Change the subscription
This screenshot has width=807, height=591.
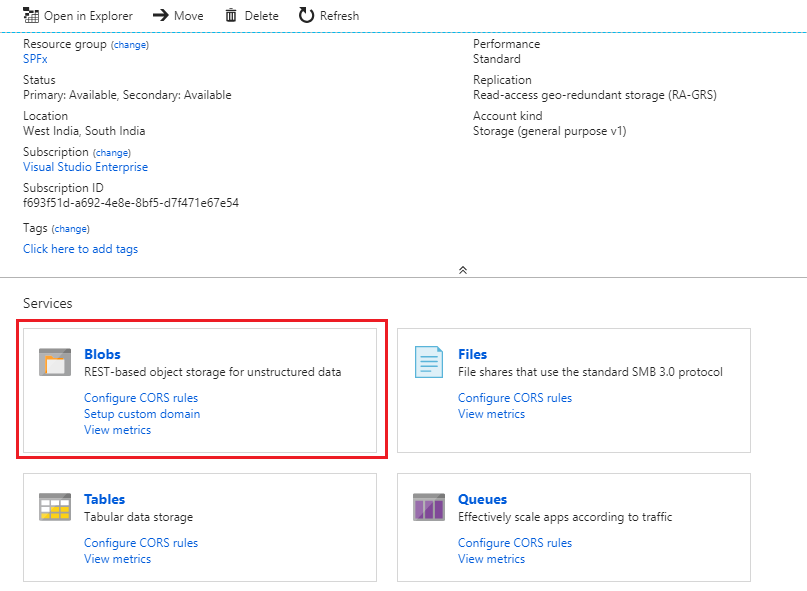click(x=111, y=153)
